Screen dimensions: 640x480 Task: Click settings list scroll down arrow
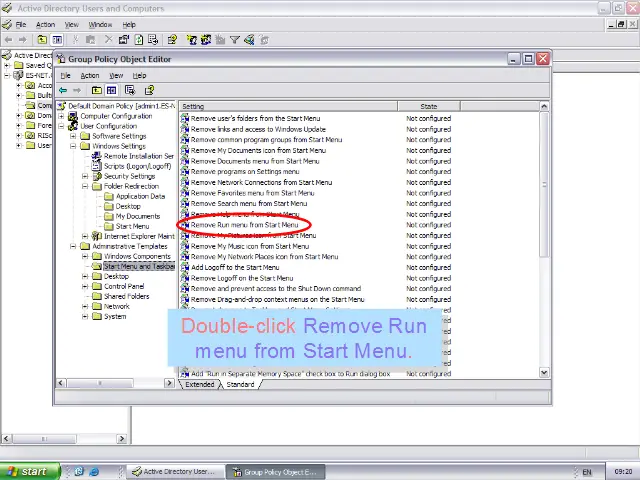tap(544, 372)
